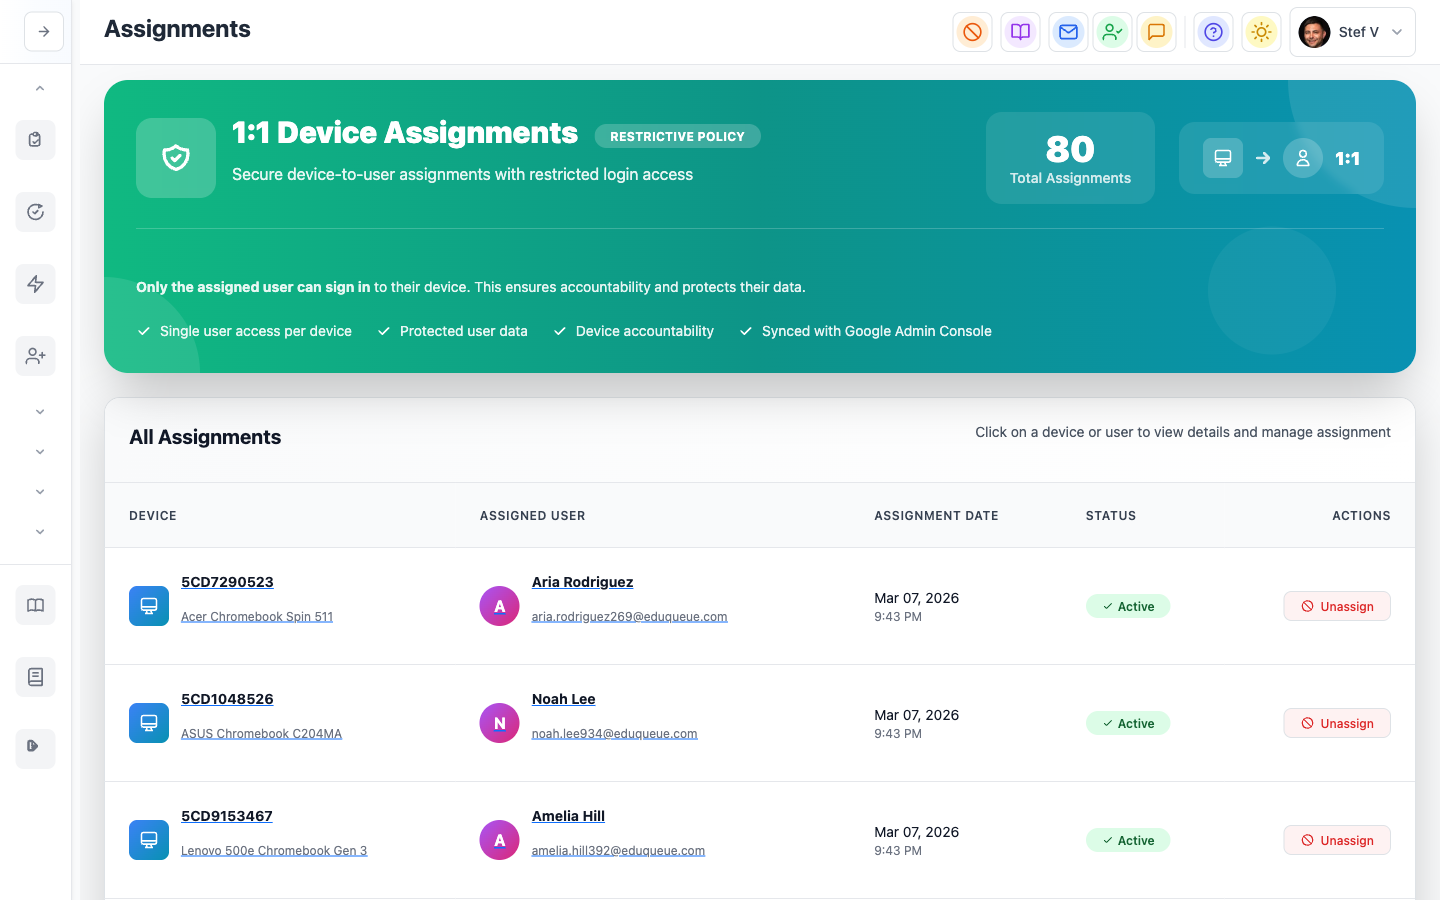This screenshot has height=900, width=1440.
Task: Open the mail envelope icon in the header
Action: pos(1068,31)
